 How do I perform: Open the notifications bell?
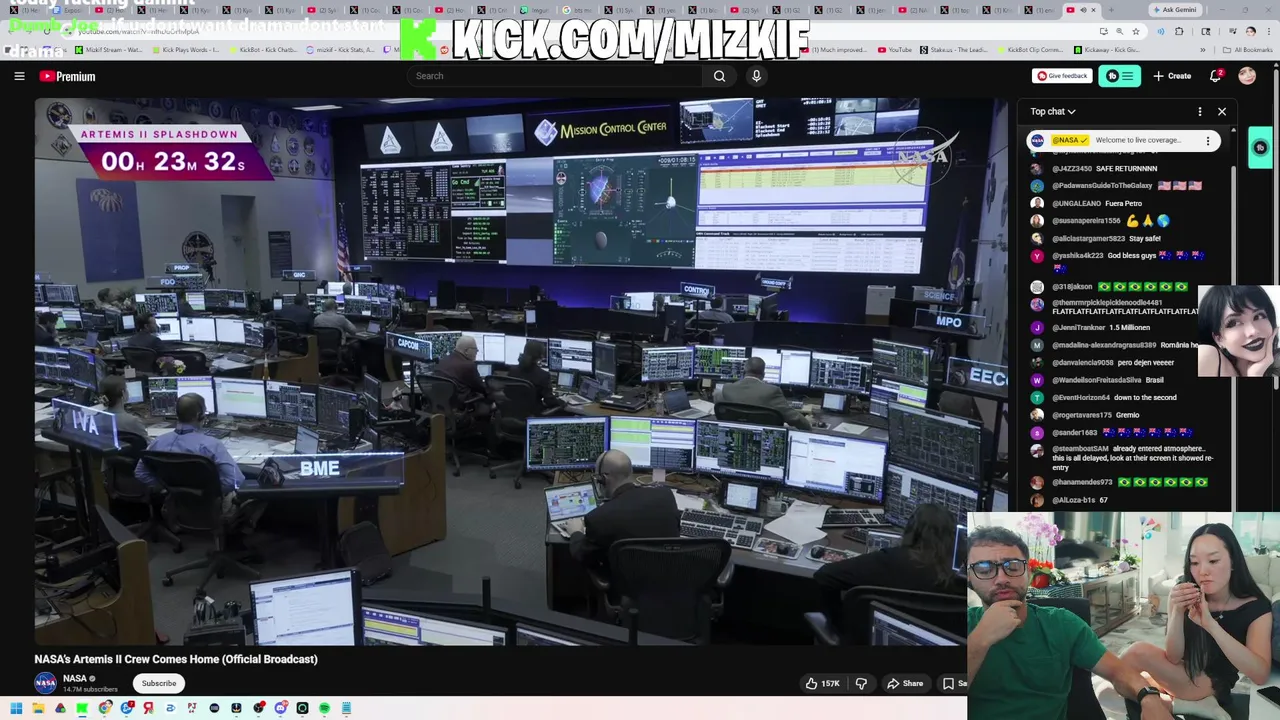click(x=1216, y=76)
